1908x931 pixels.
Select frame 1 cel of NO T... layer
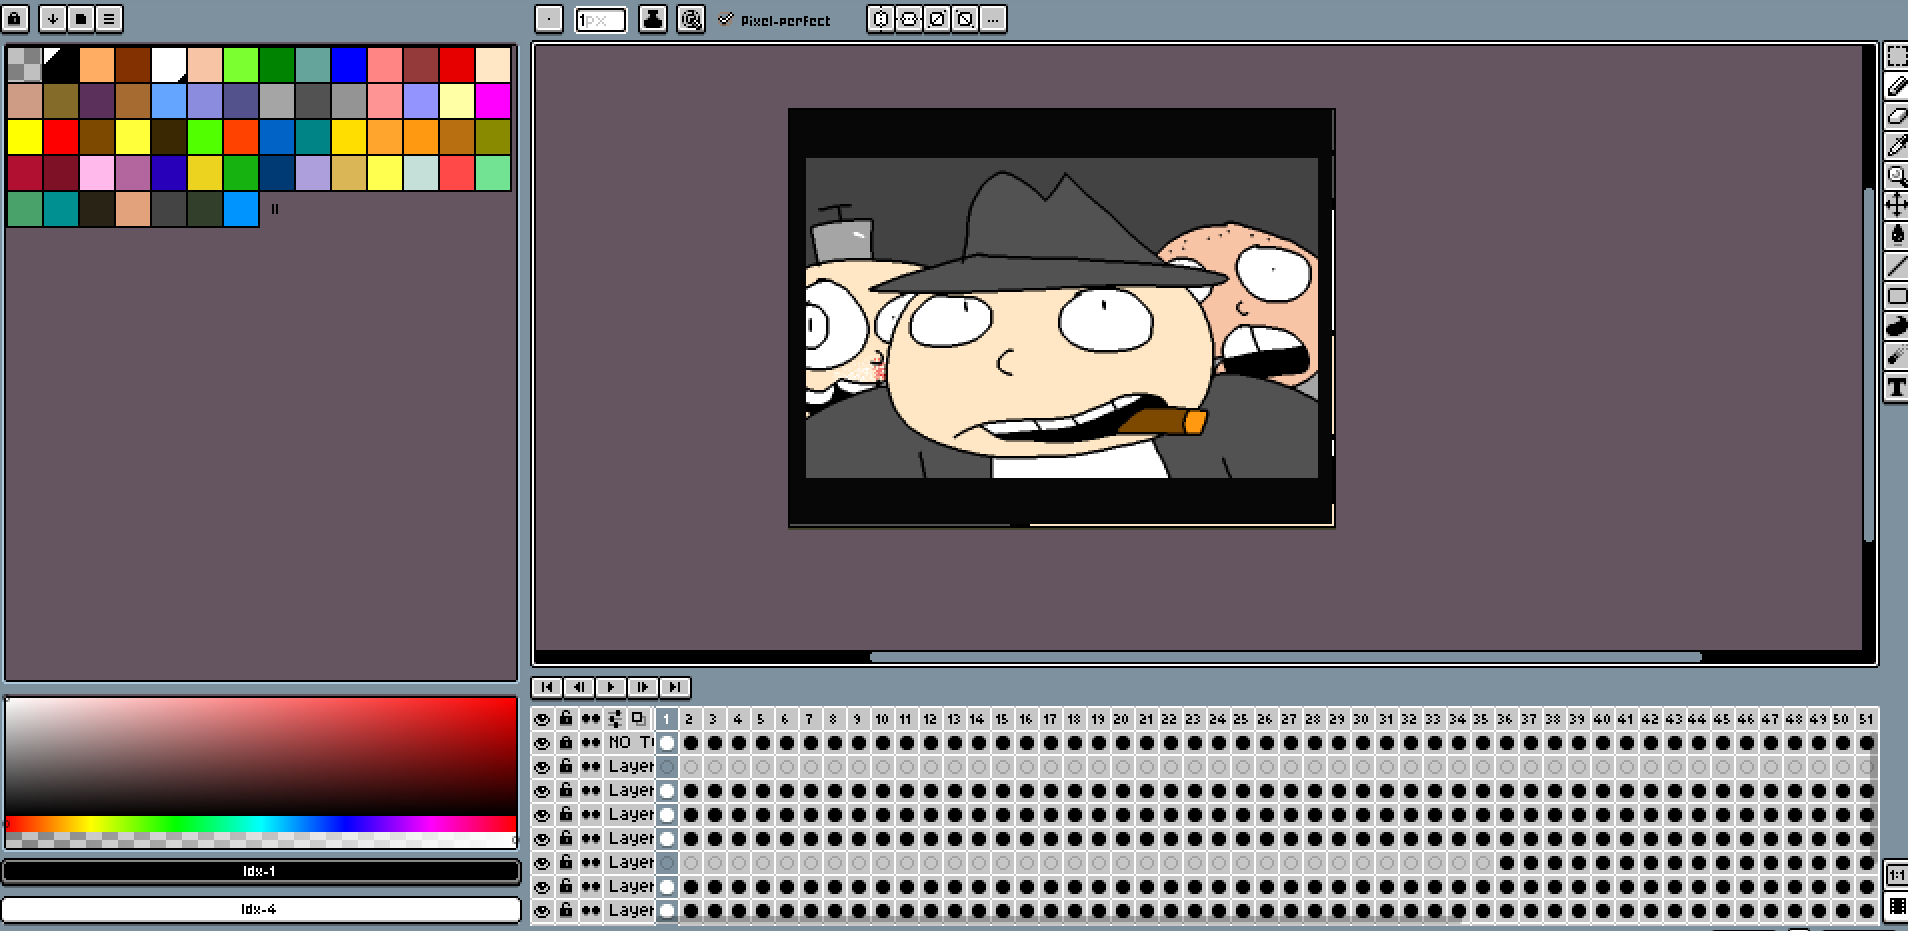667,743
